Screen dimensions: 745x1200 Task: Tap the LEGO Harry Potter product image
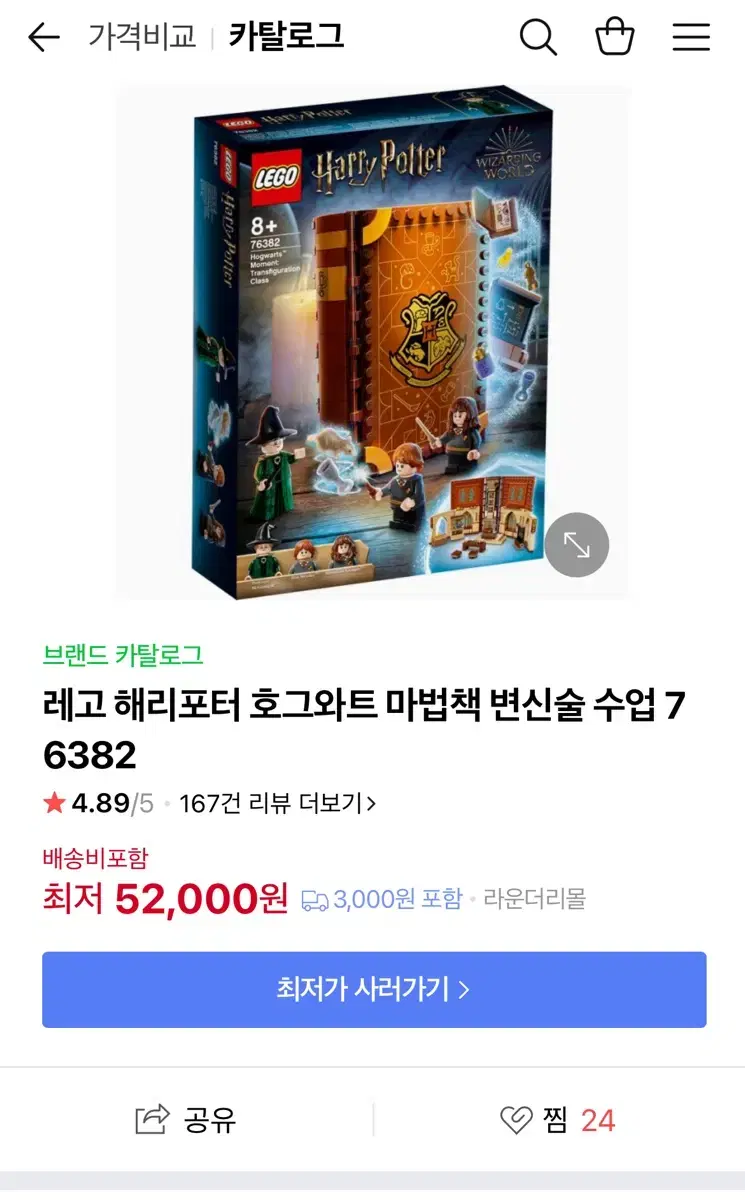(373, 342)
